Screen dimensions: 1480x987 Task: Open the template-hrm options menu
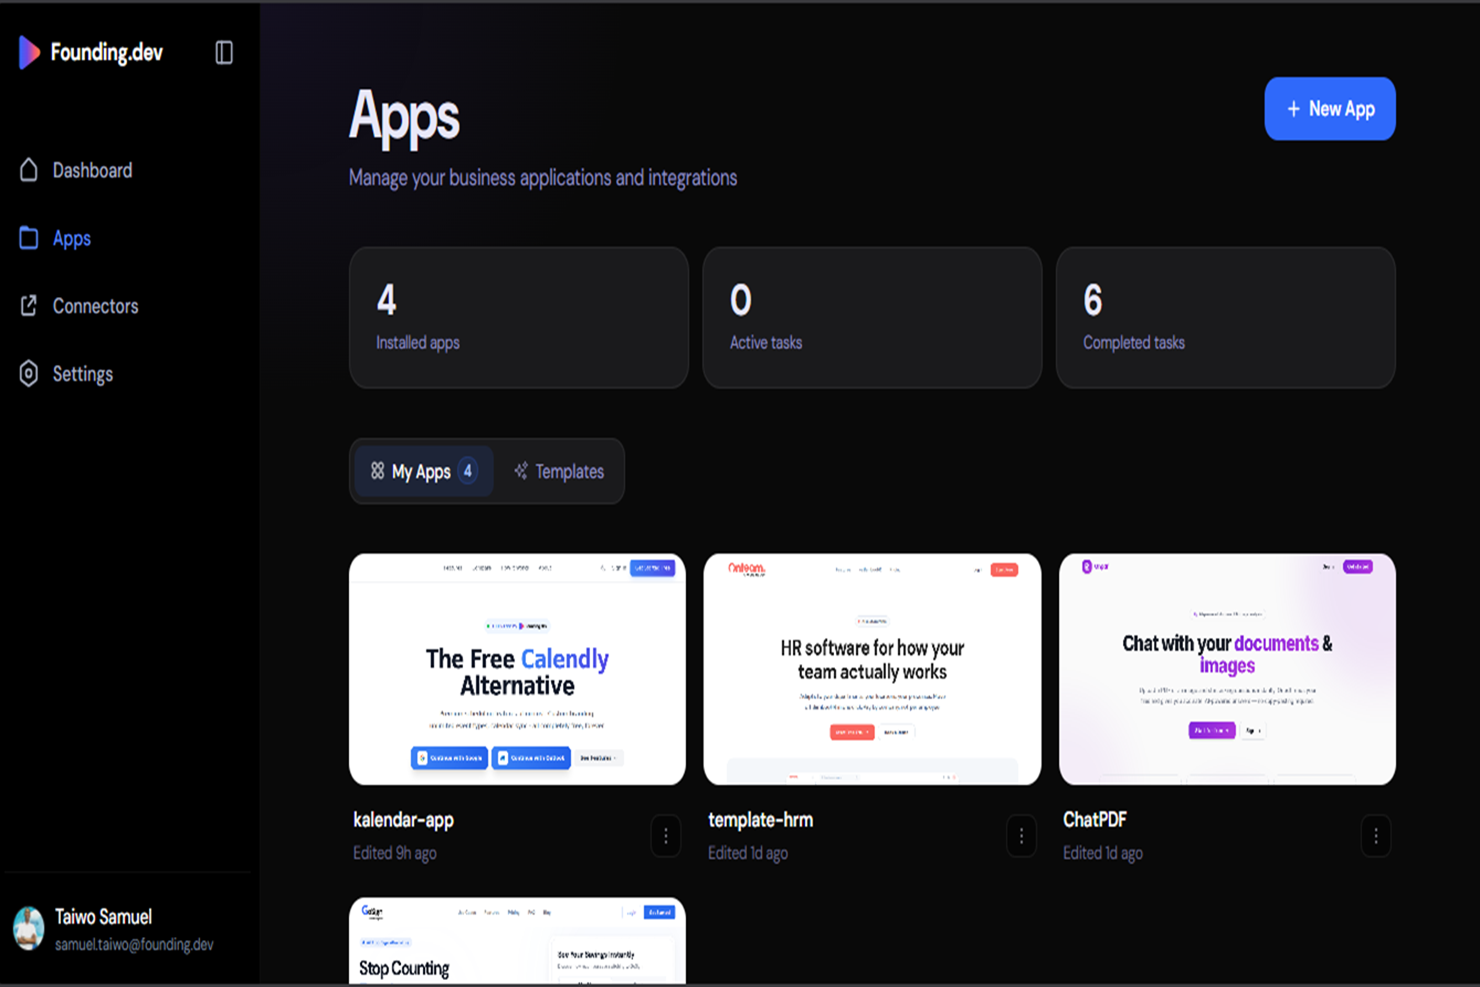pyautogui.click(x=1021, y=836)
